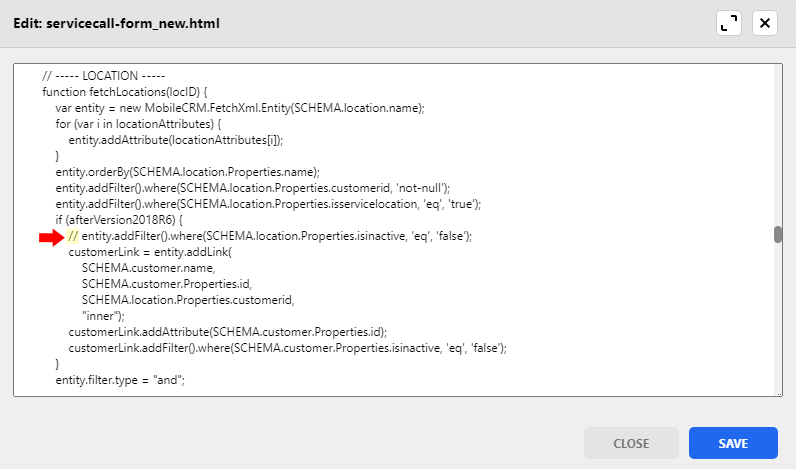Click the red arrow marker
Viewport: 796px width, 469px height.
click(50, 237)
